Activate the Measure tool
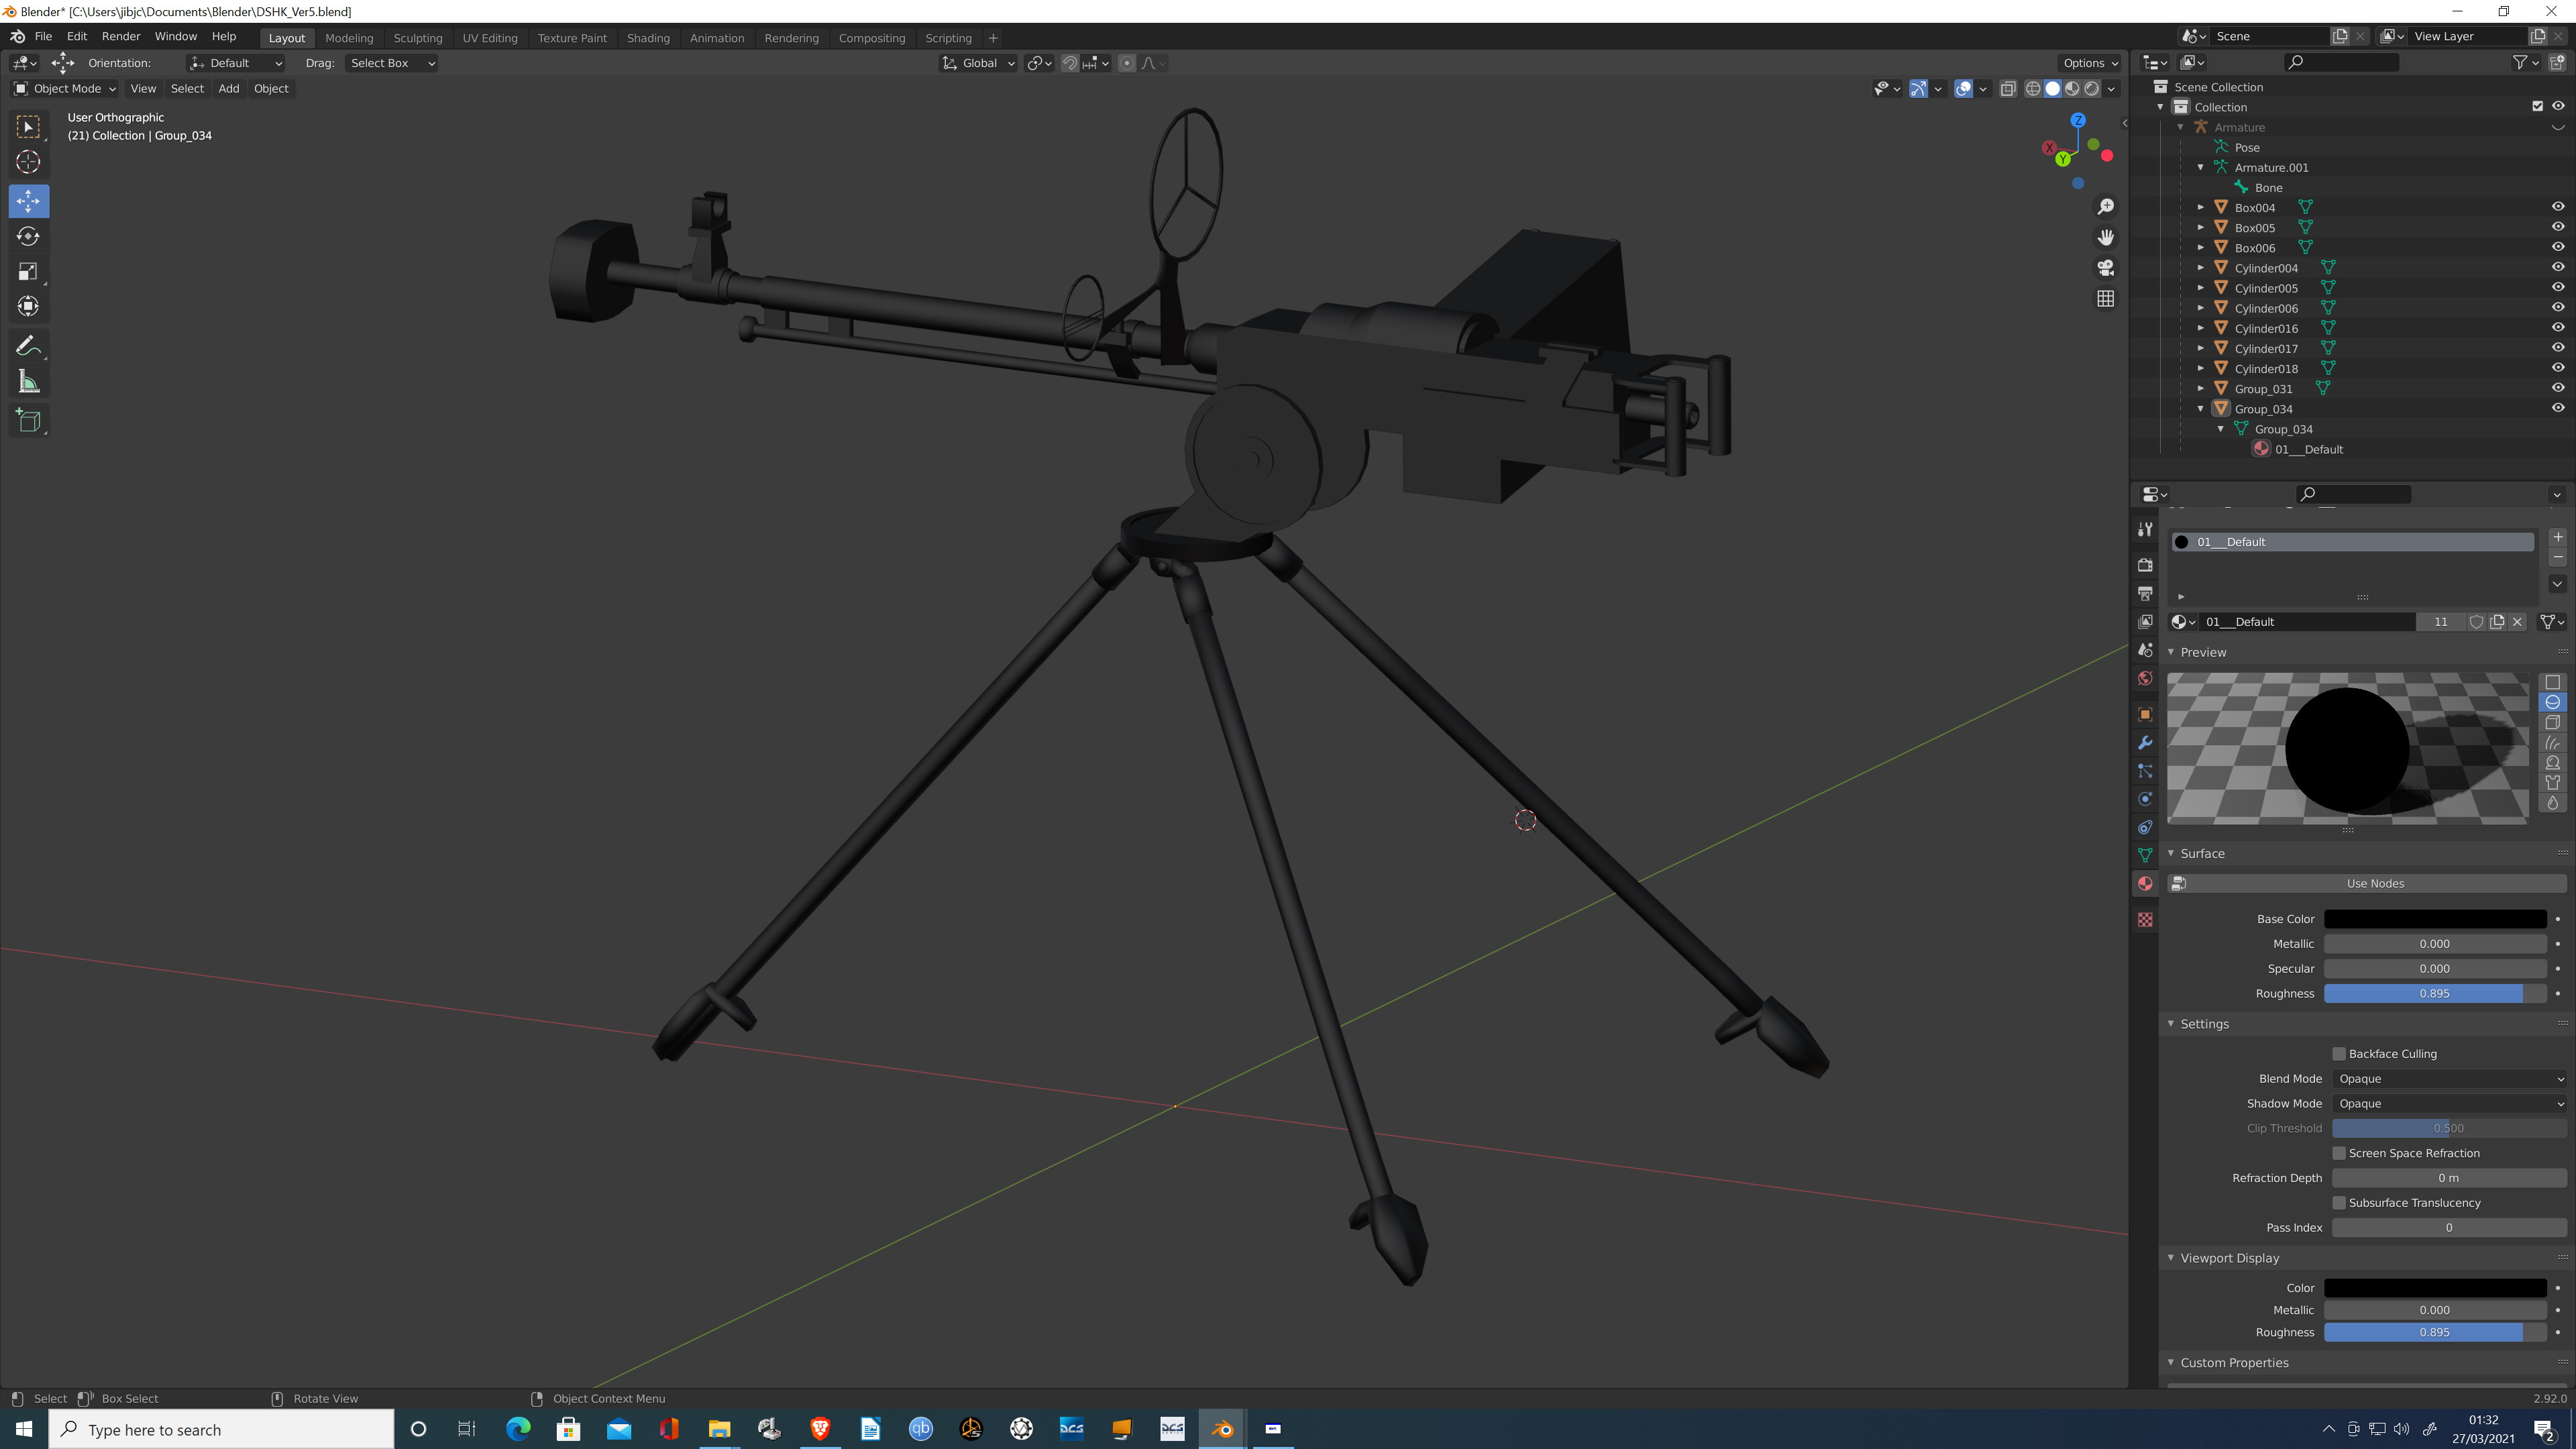Image resolution: width=2576 pixels, height=1449 pixels. (28, 382)
